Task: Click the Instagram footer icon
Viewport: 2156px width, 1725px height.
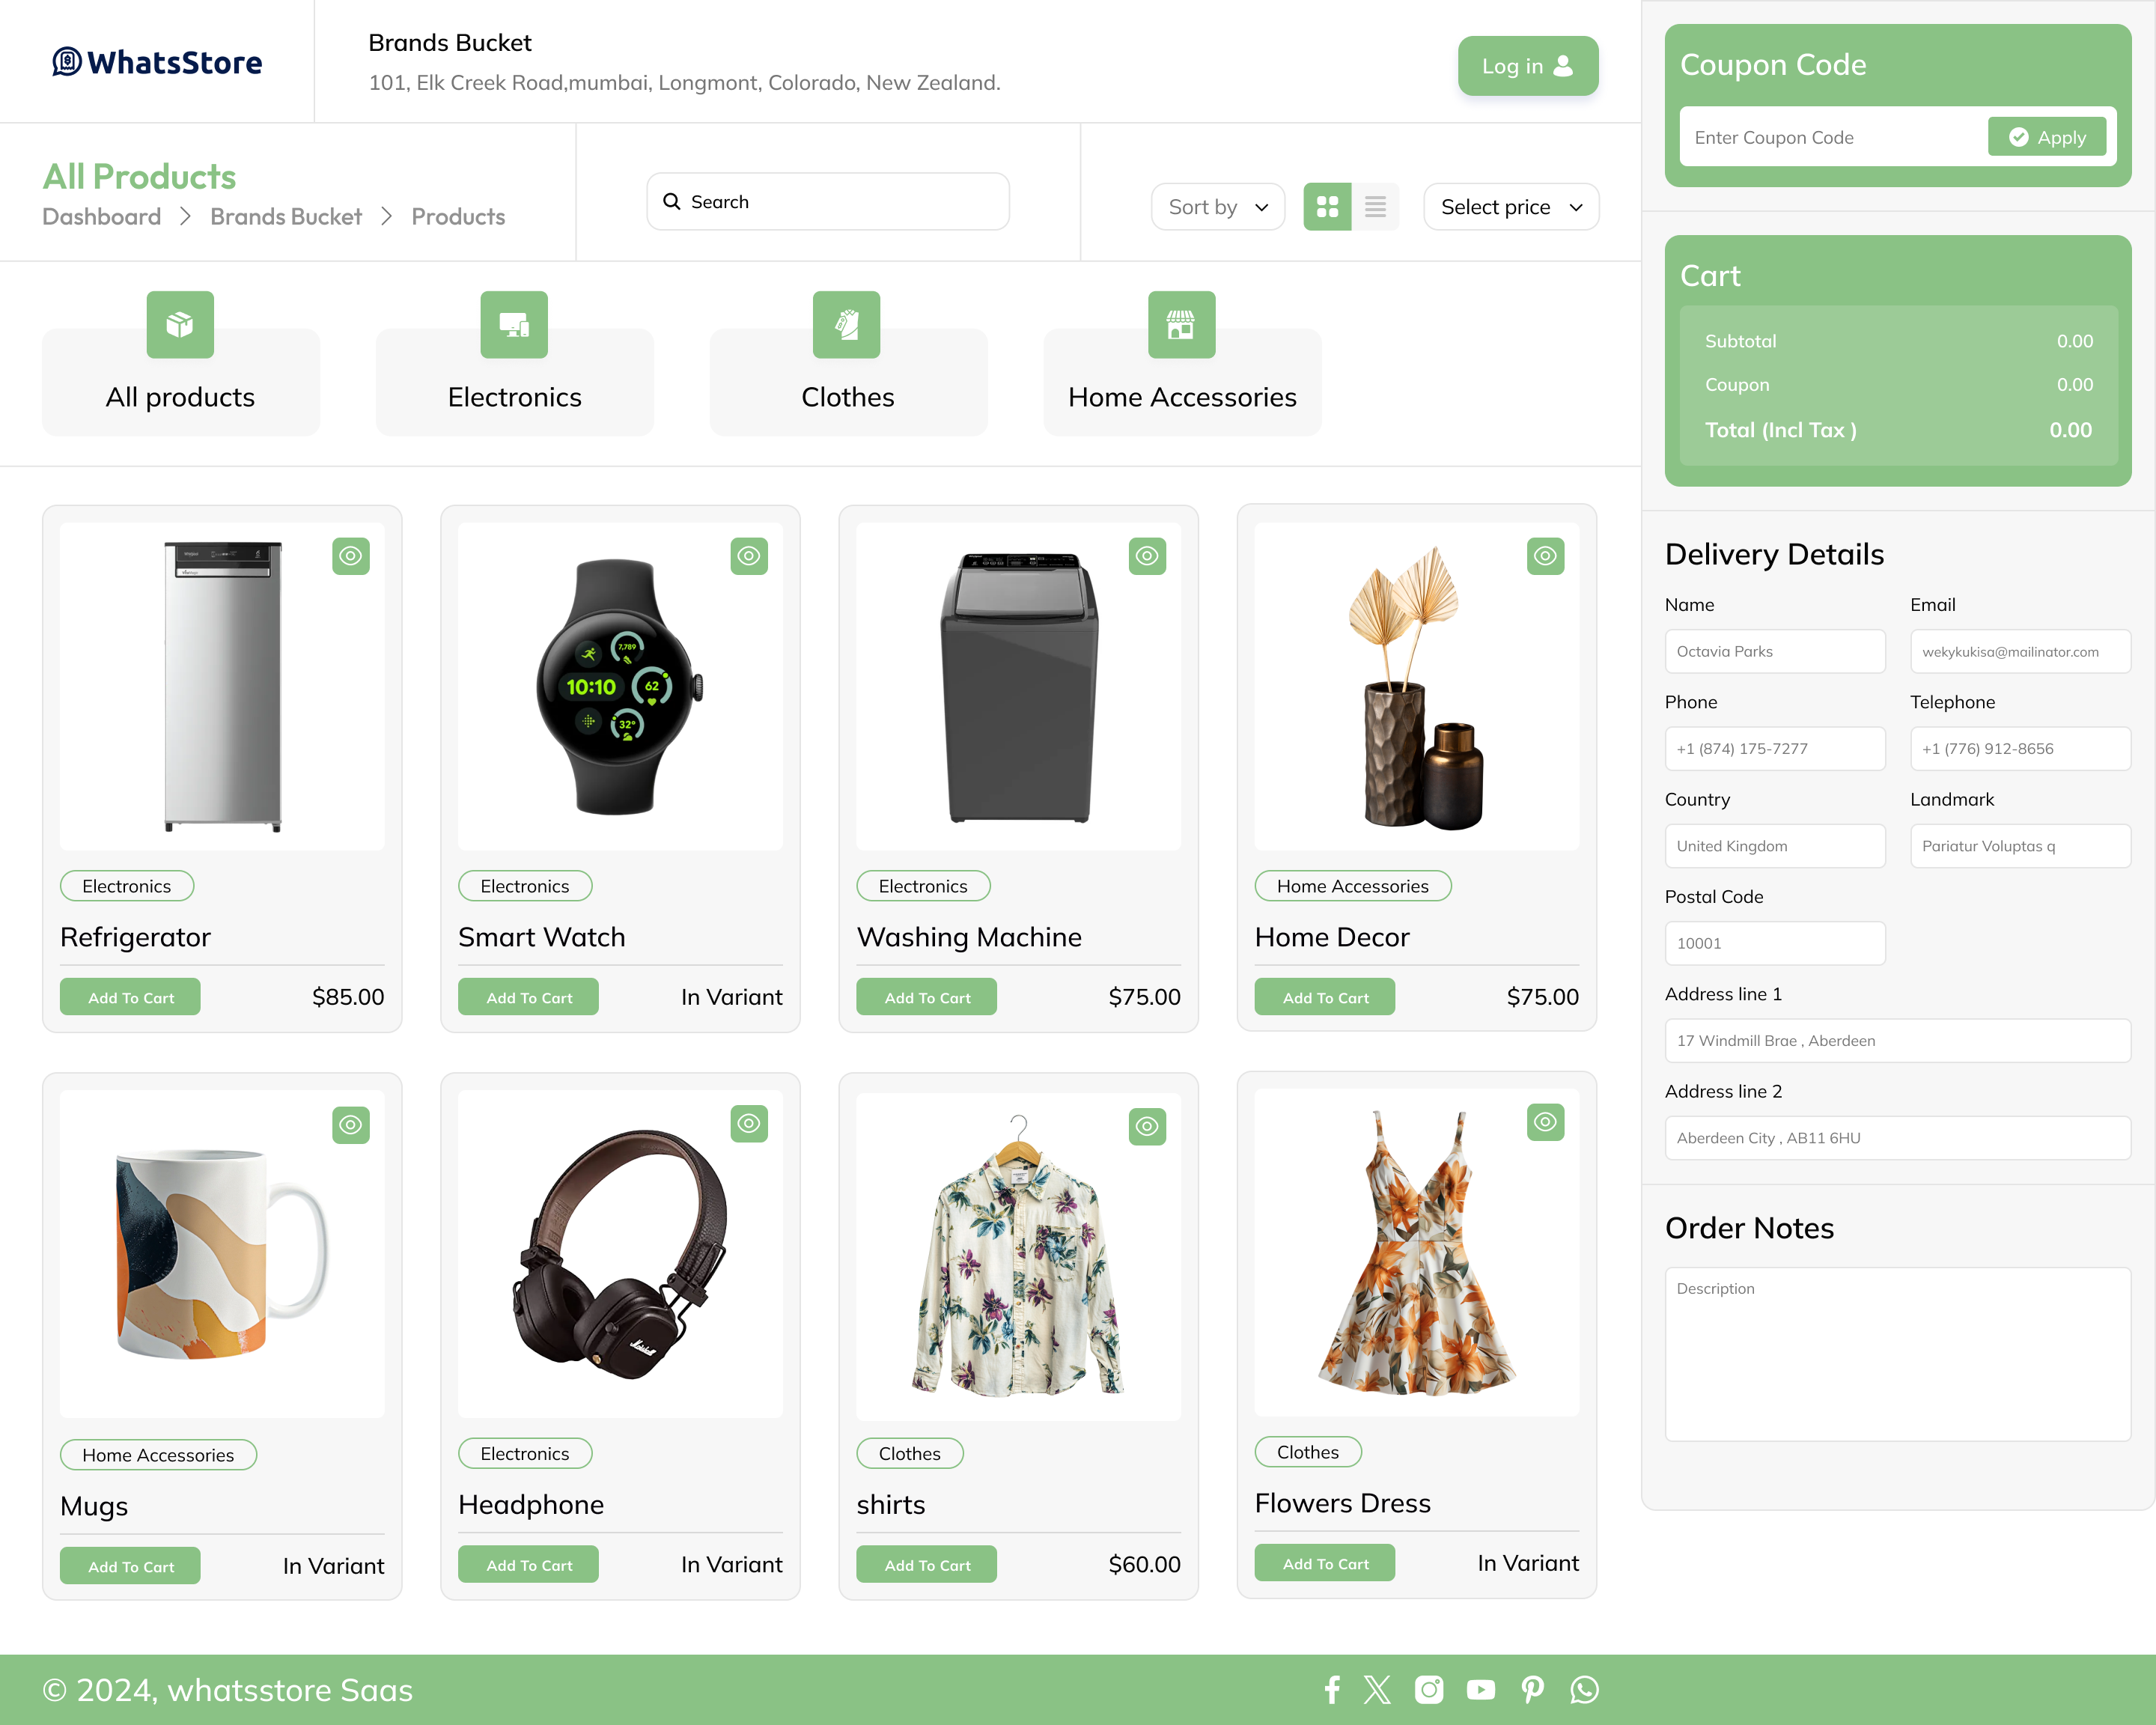Action: (1428, 1690)
